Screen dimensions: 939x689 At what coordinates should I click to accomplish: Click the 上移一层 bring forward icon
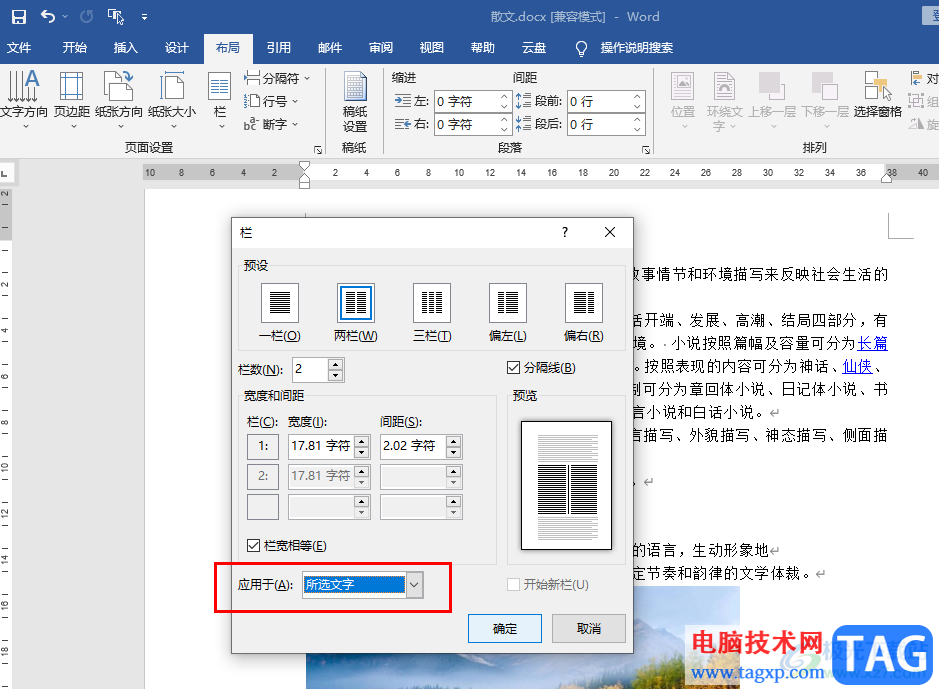click(x=772, y=100)
